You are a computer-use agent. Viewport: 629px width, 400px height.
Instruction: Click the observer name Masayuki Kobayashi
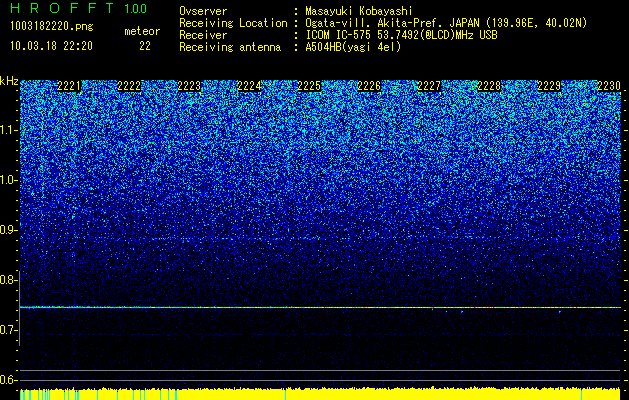(358, 11)
